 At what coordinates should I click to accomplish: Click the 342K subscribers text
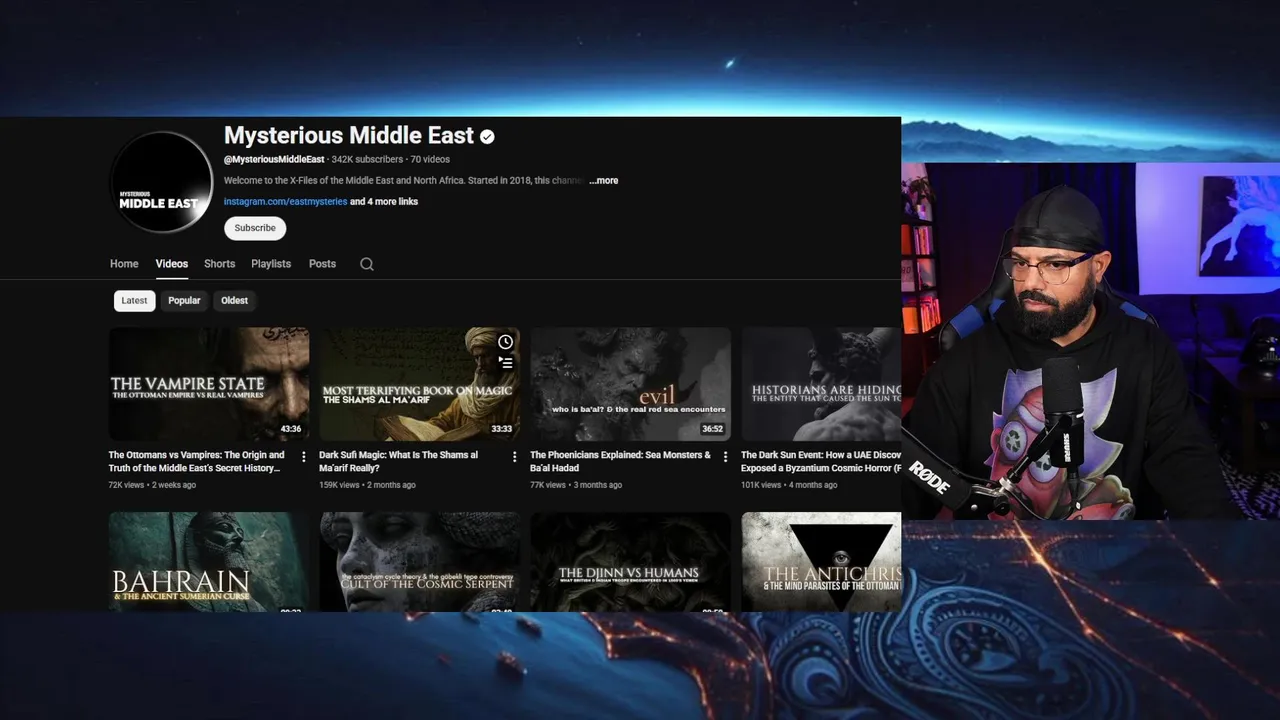[367, 160]
